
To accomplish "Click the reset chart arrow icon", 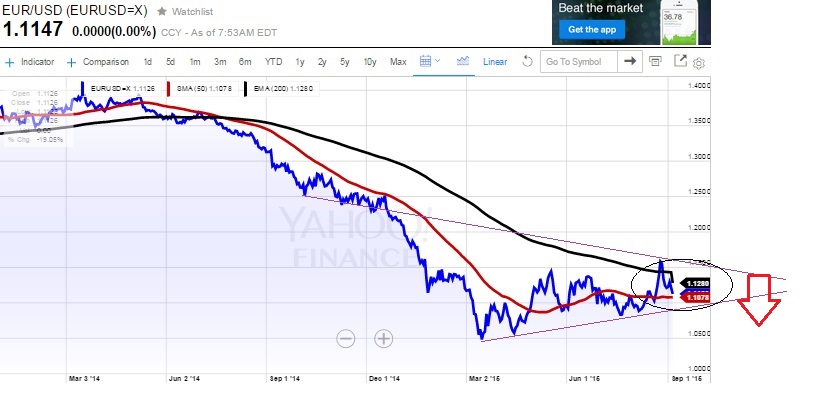I will point(528,62).
